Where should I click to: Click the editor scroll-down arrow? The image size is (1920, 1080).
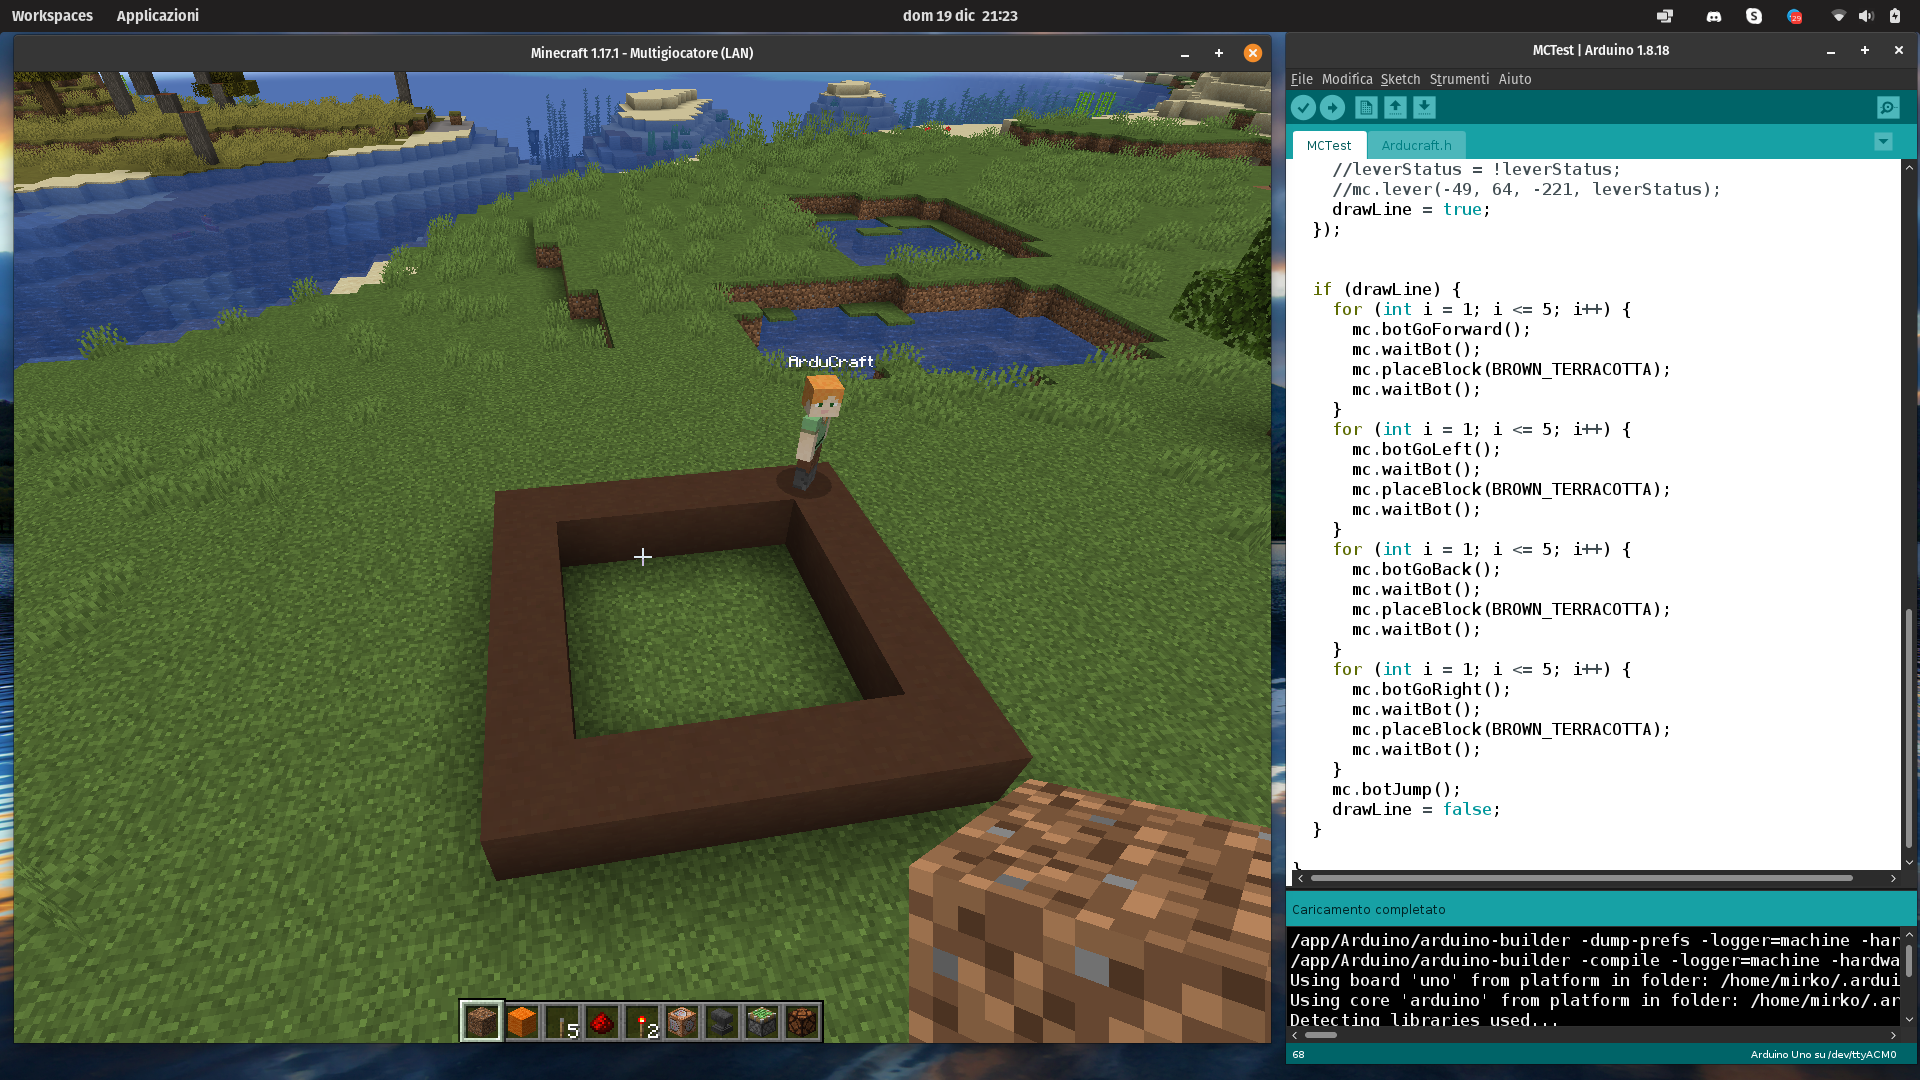click(x=1909, y=862)
